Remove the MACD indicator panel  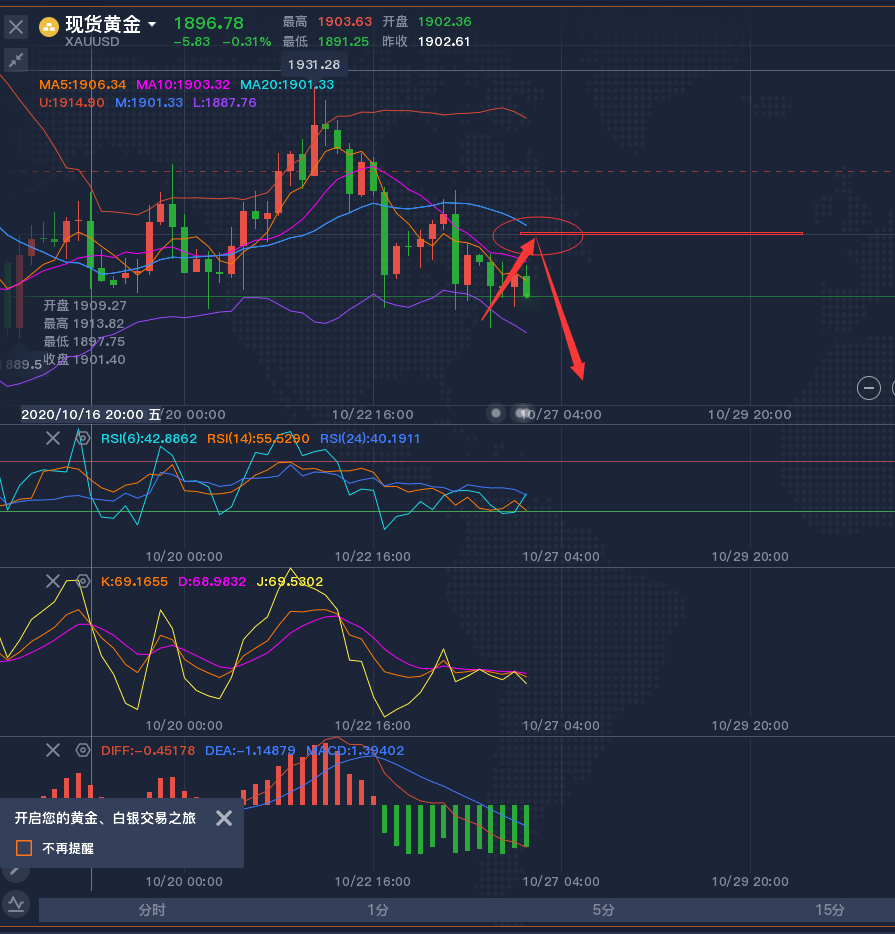coord(53,750)
